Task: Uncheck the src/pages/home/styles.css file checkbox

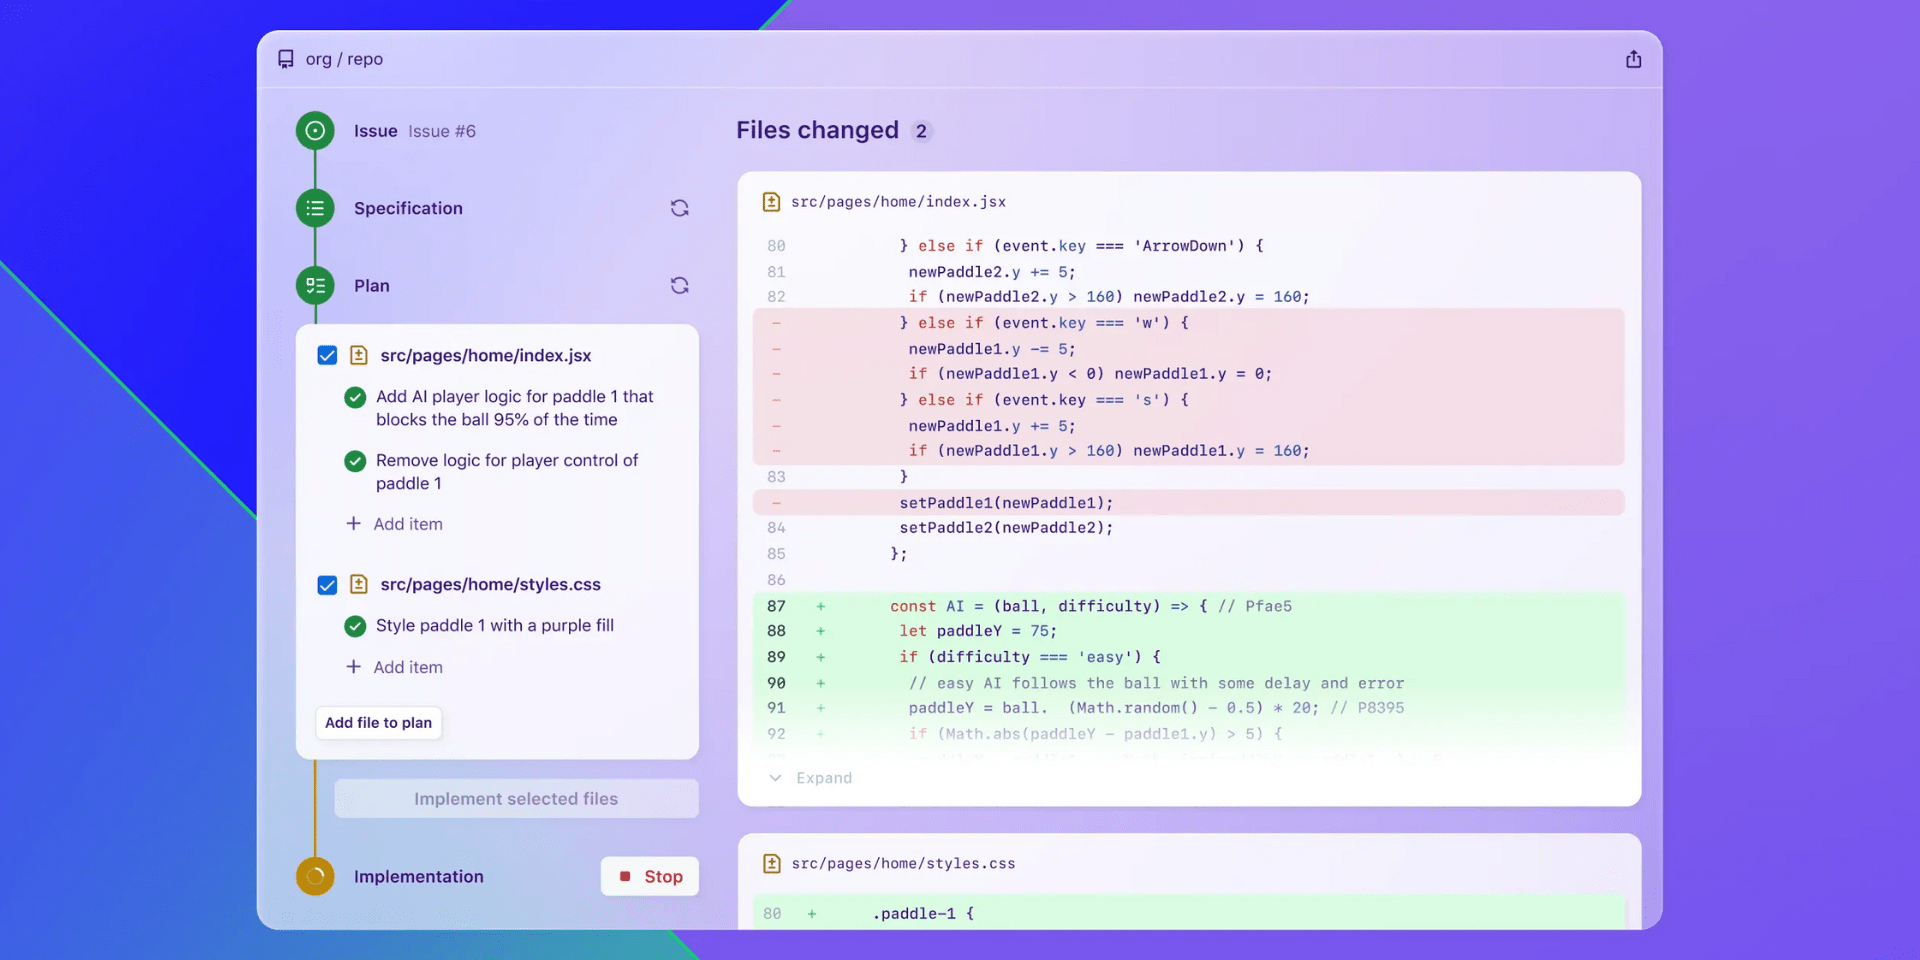Action: pos(327,585)
